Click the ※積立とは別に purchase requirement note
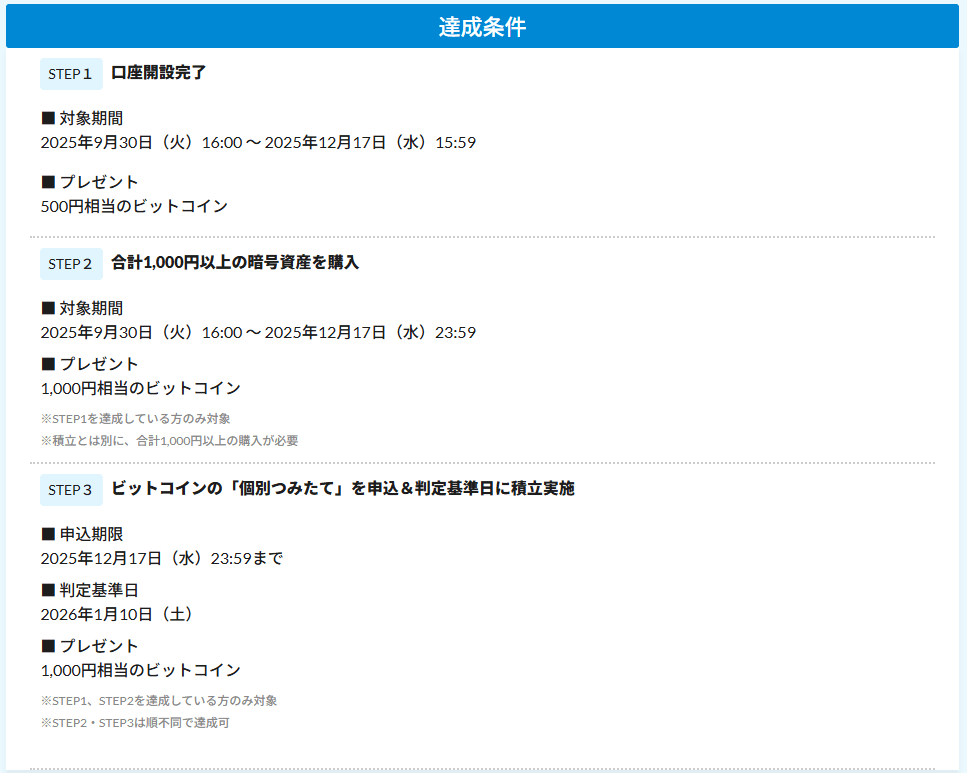 tap(169, 441)
